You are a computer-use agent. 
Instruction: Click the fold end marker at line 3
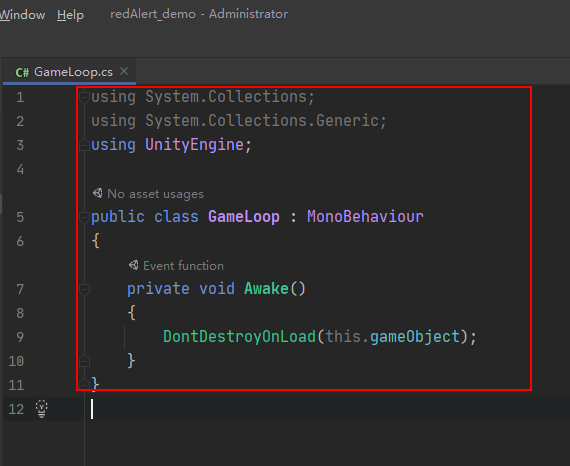84,145
